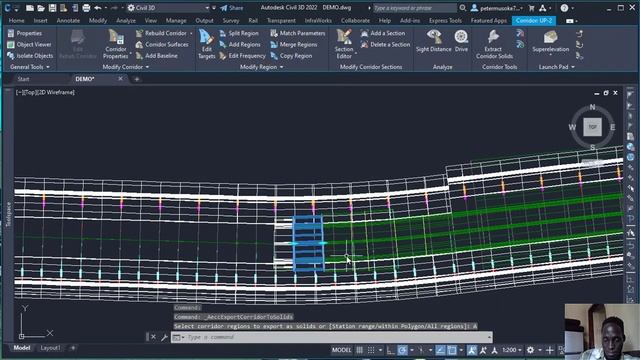Click the signed-in user account button
640x360 pixels.
point(497,8)
